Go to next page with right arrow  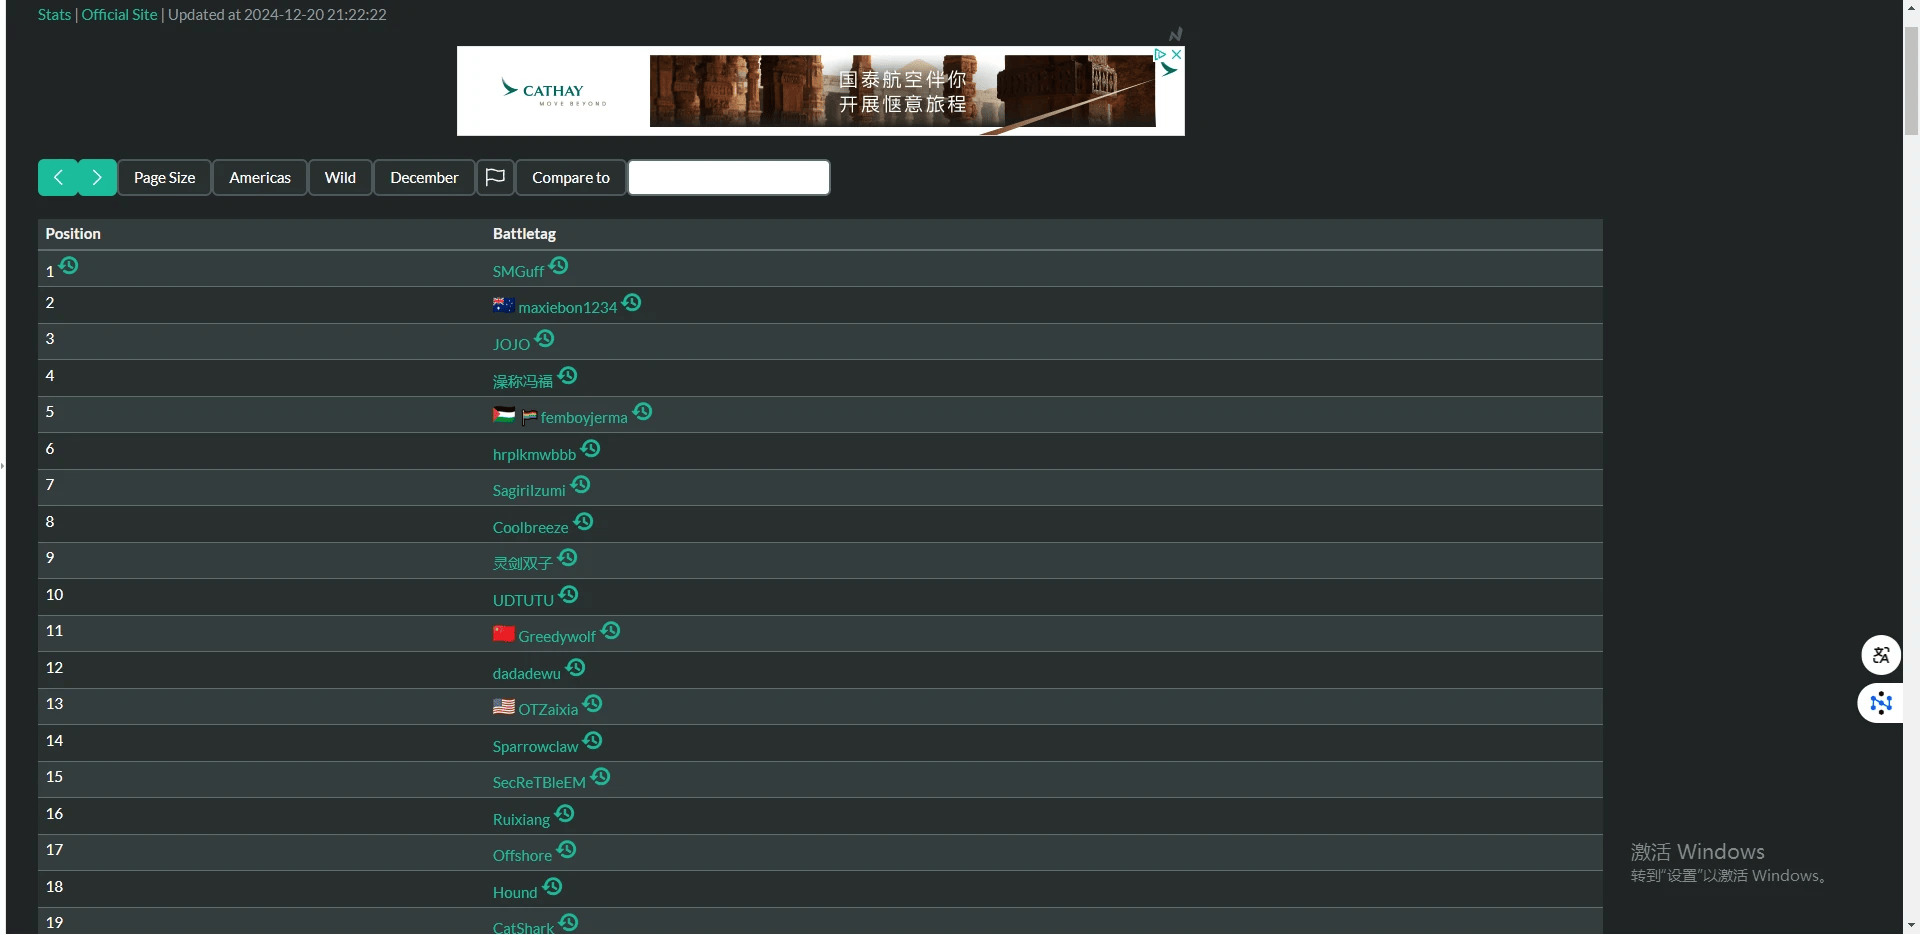97,178
